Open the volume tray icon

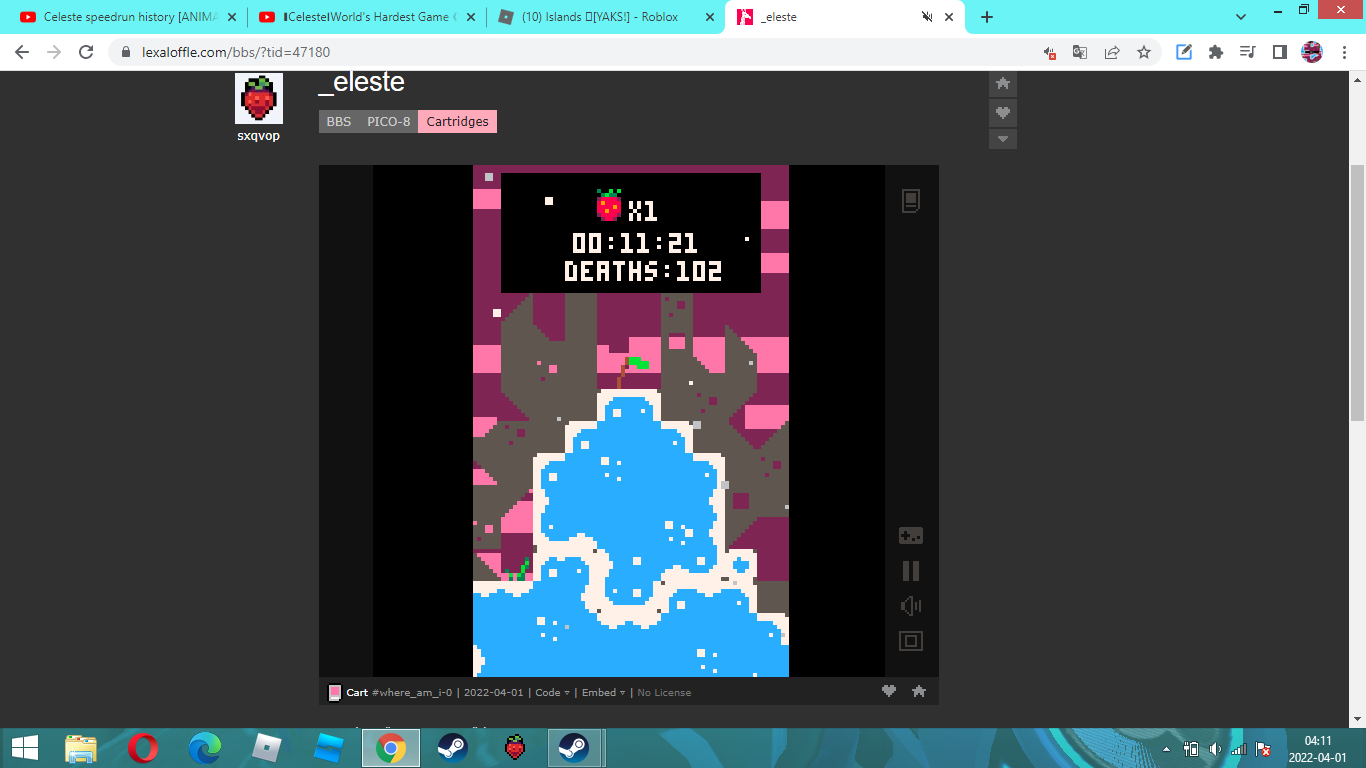1215,749
